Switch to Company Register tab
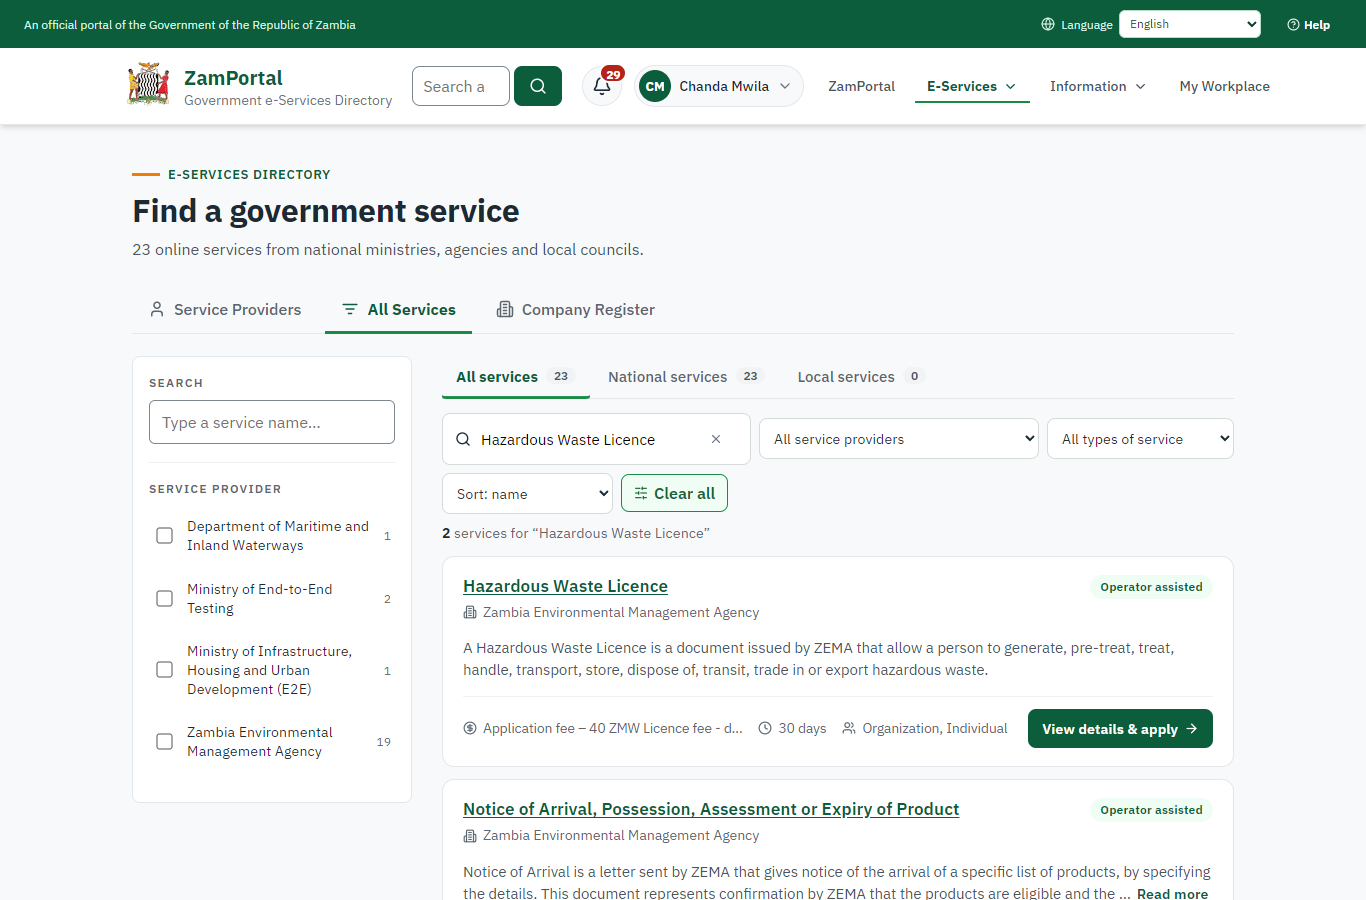Screen dimensions: 1366x900 tap(576, 310)
